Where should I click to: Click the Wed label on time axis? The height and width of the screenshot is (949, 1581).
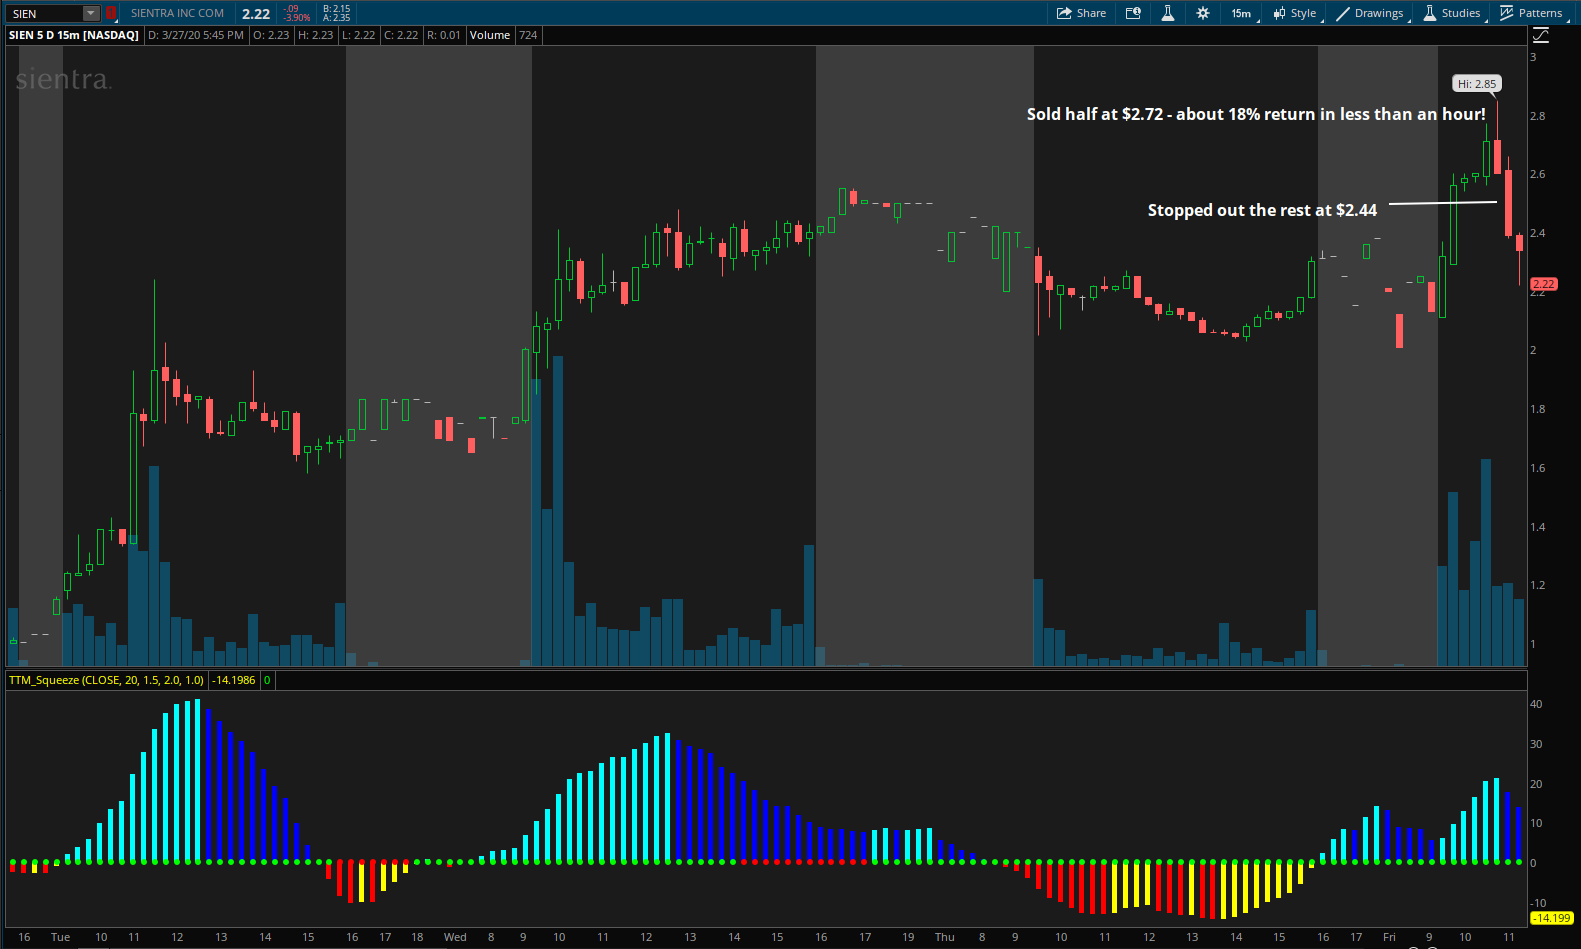[x=455, y=937]
